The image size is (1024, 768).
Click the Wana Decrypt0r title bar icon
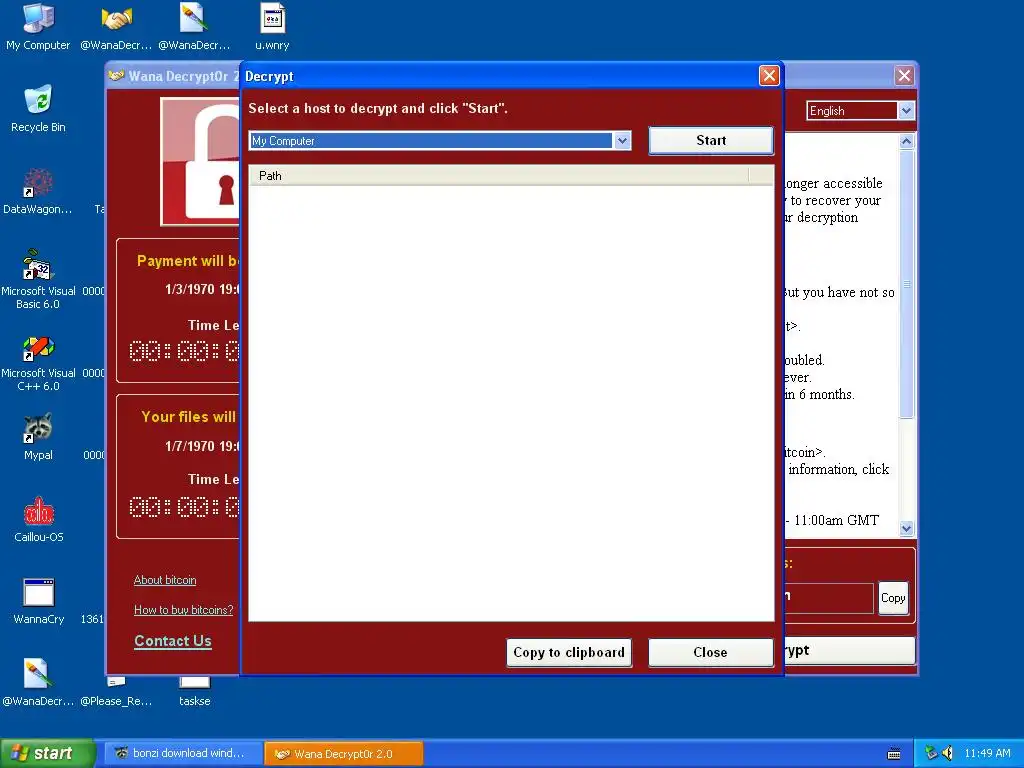point(117,76)
